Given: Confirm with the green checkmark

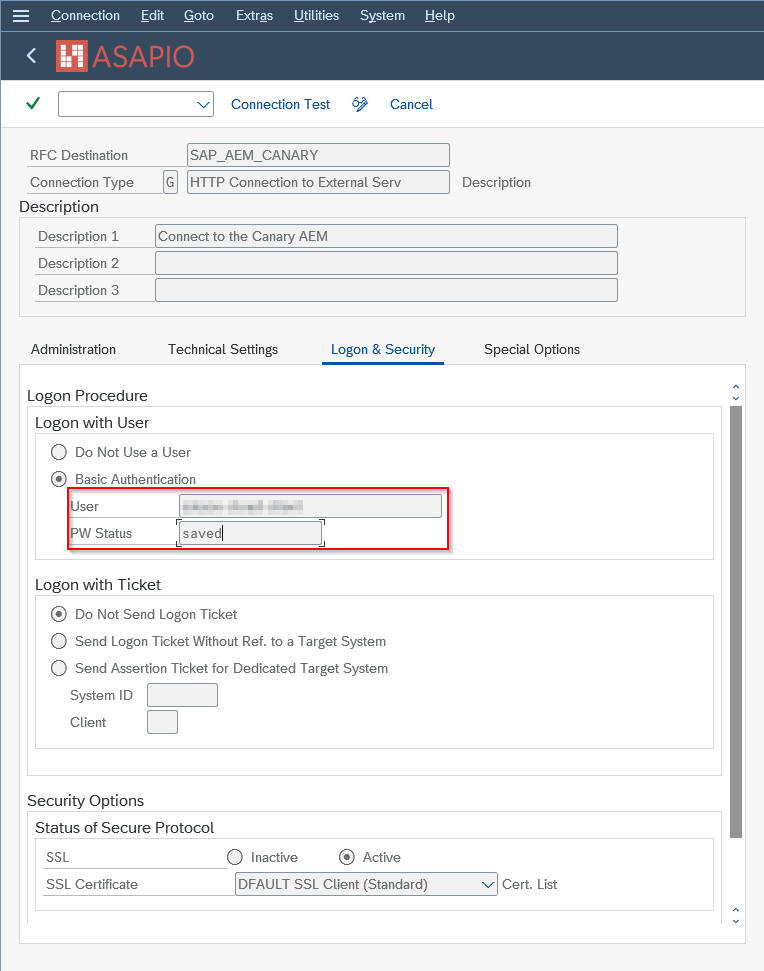Looking at the screenshot, I should [33, 103].
